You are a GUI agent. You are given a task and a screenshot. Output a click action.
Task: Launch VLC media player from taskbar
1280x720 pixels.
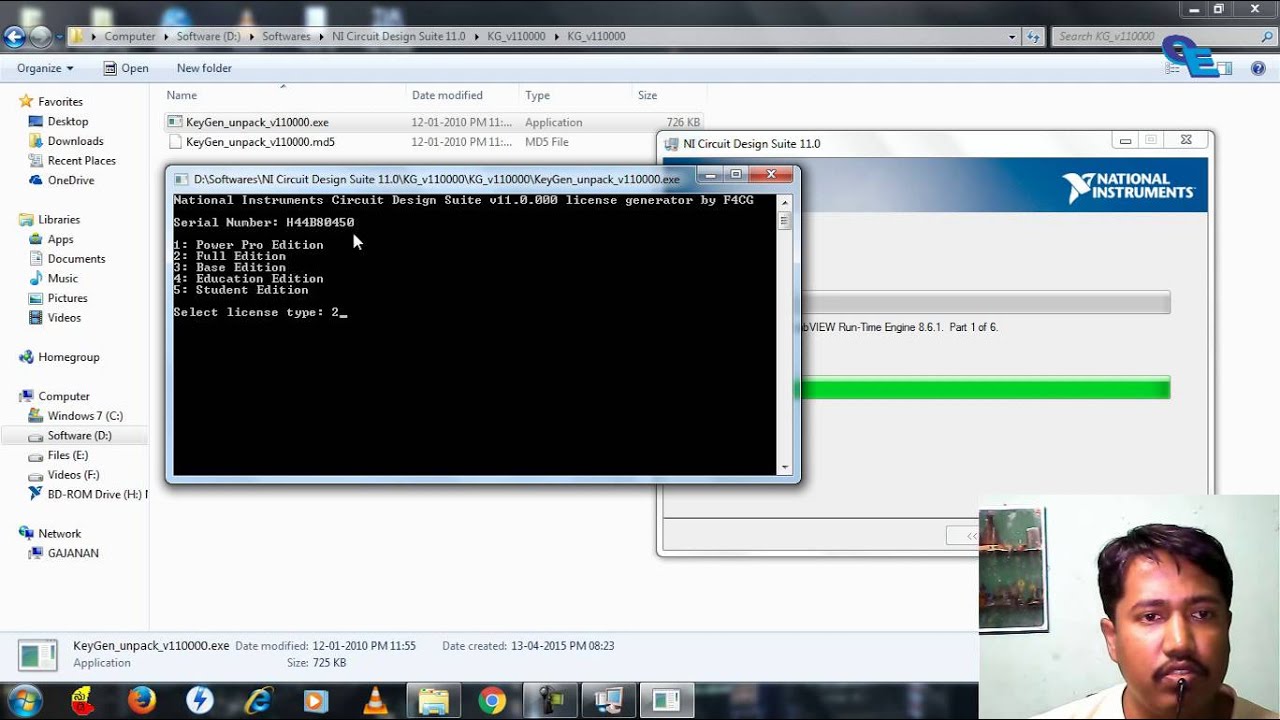pos(375,701)
